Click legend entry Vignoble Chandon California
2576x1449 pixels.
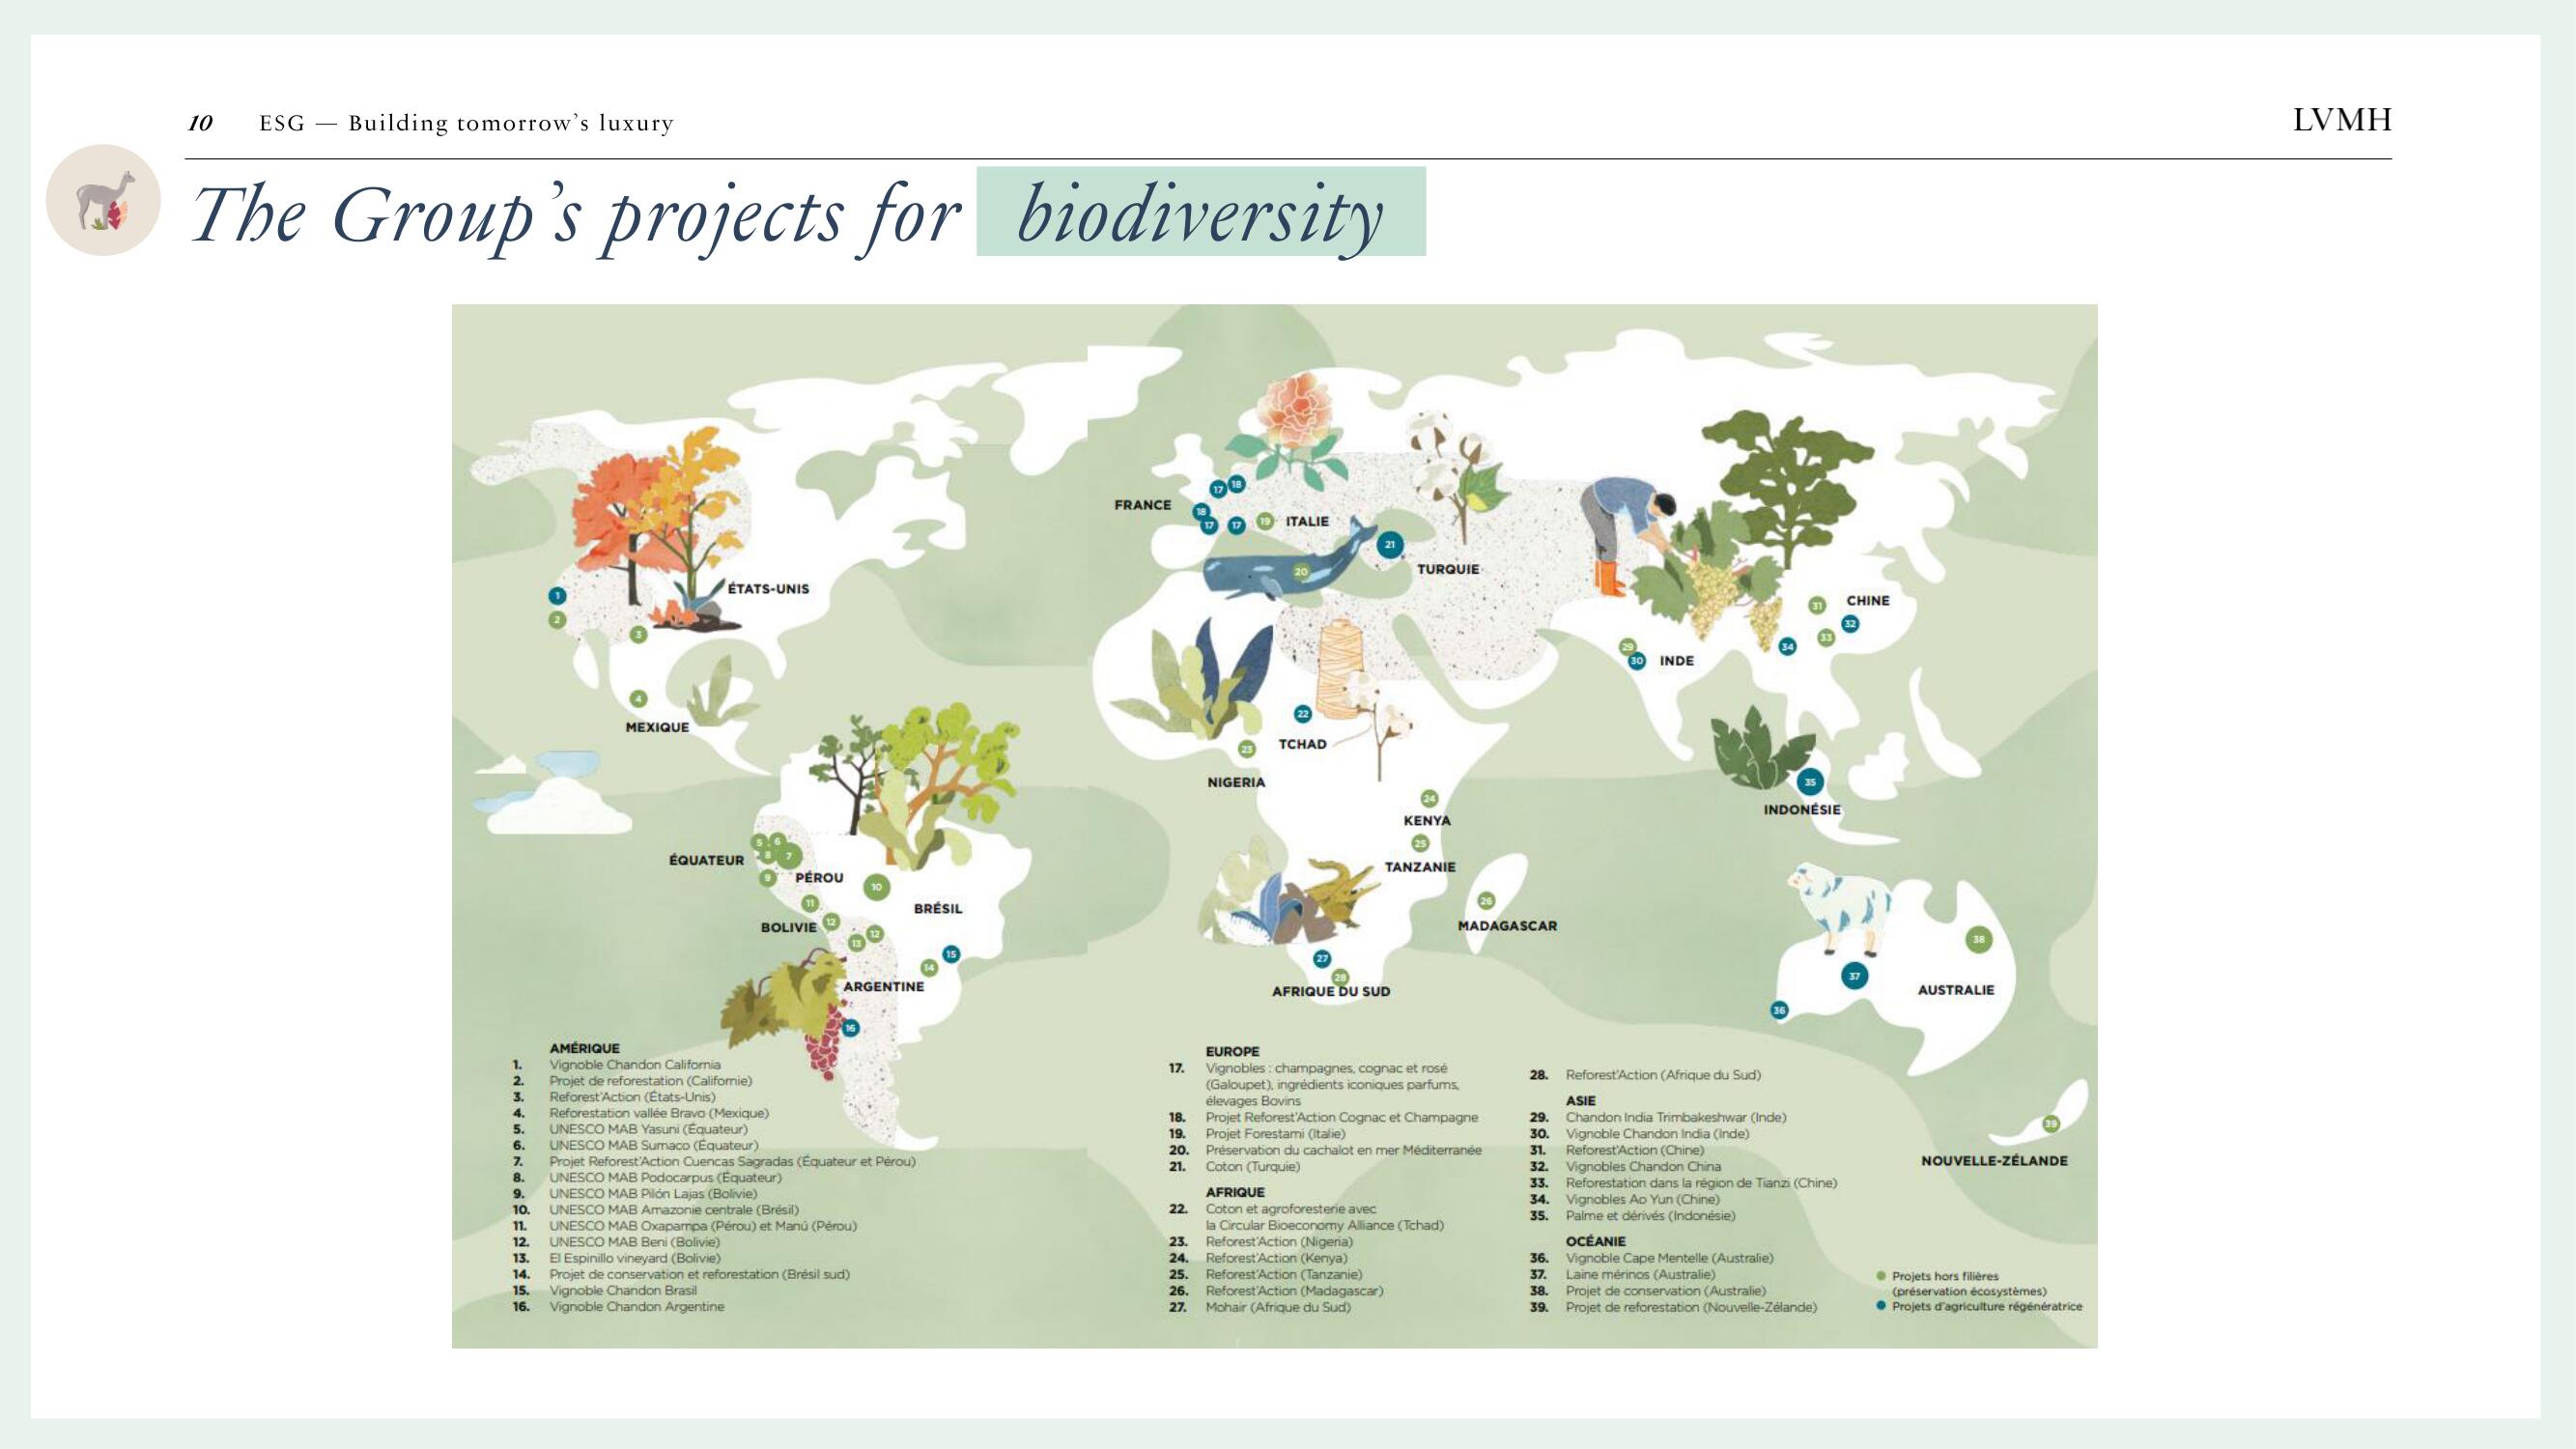coord(634,1065)
